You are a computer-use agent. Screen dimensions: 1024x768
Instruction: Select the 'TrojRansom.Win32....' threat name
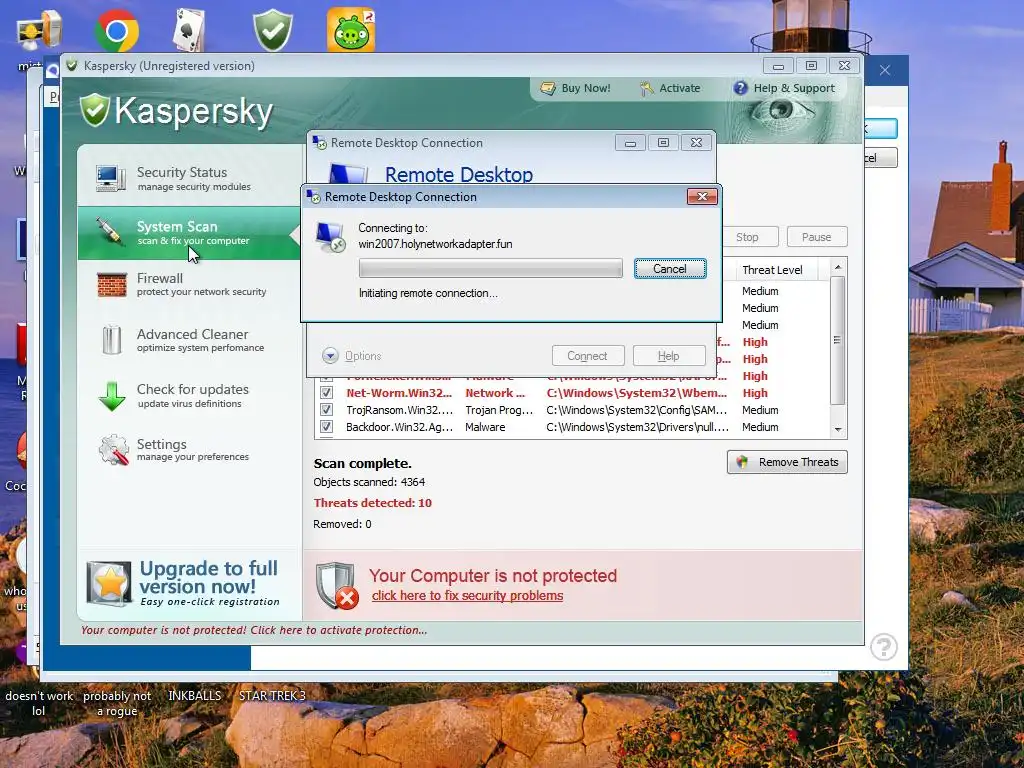click(x=400, y=410)
